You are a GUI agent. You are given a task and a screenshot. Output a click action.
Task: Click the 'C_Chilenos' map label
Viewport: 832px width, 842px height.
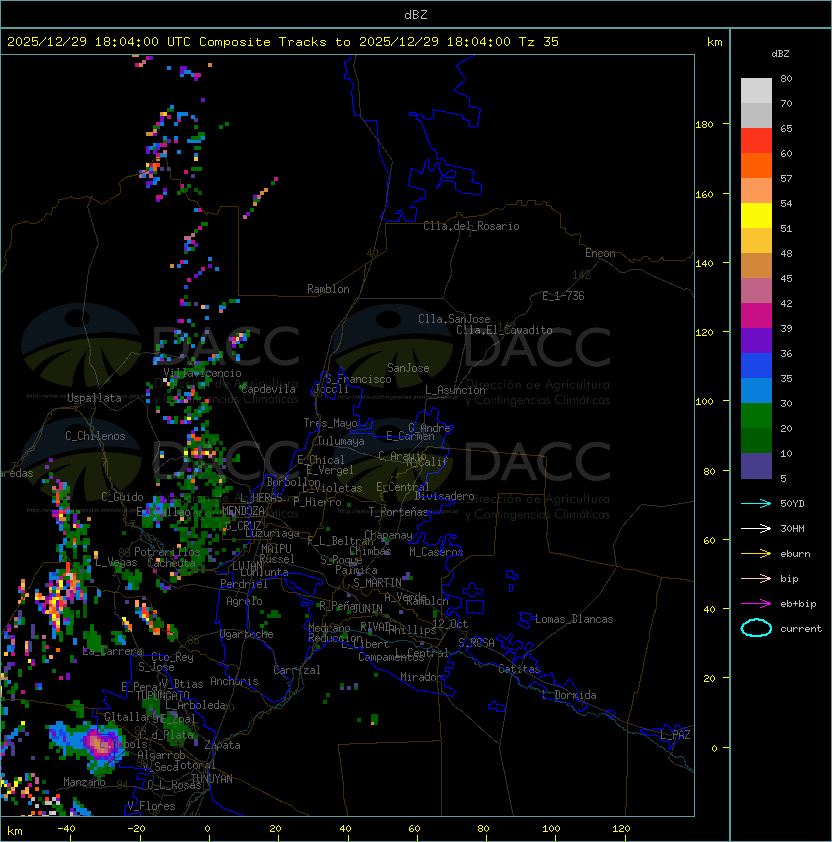[x=95, y=436]
